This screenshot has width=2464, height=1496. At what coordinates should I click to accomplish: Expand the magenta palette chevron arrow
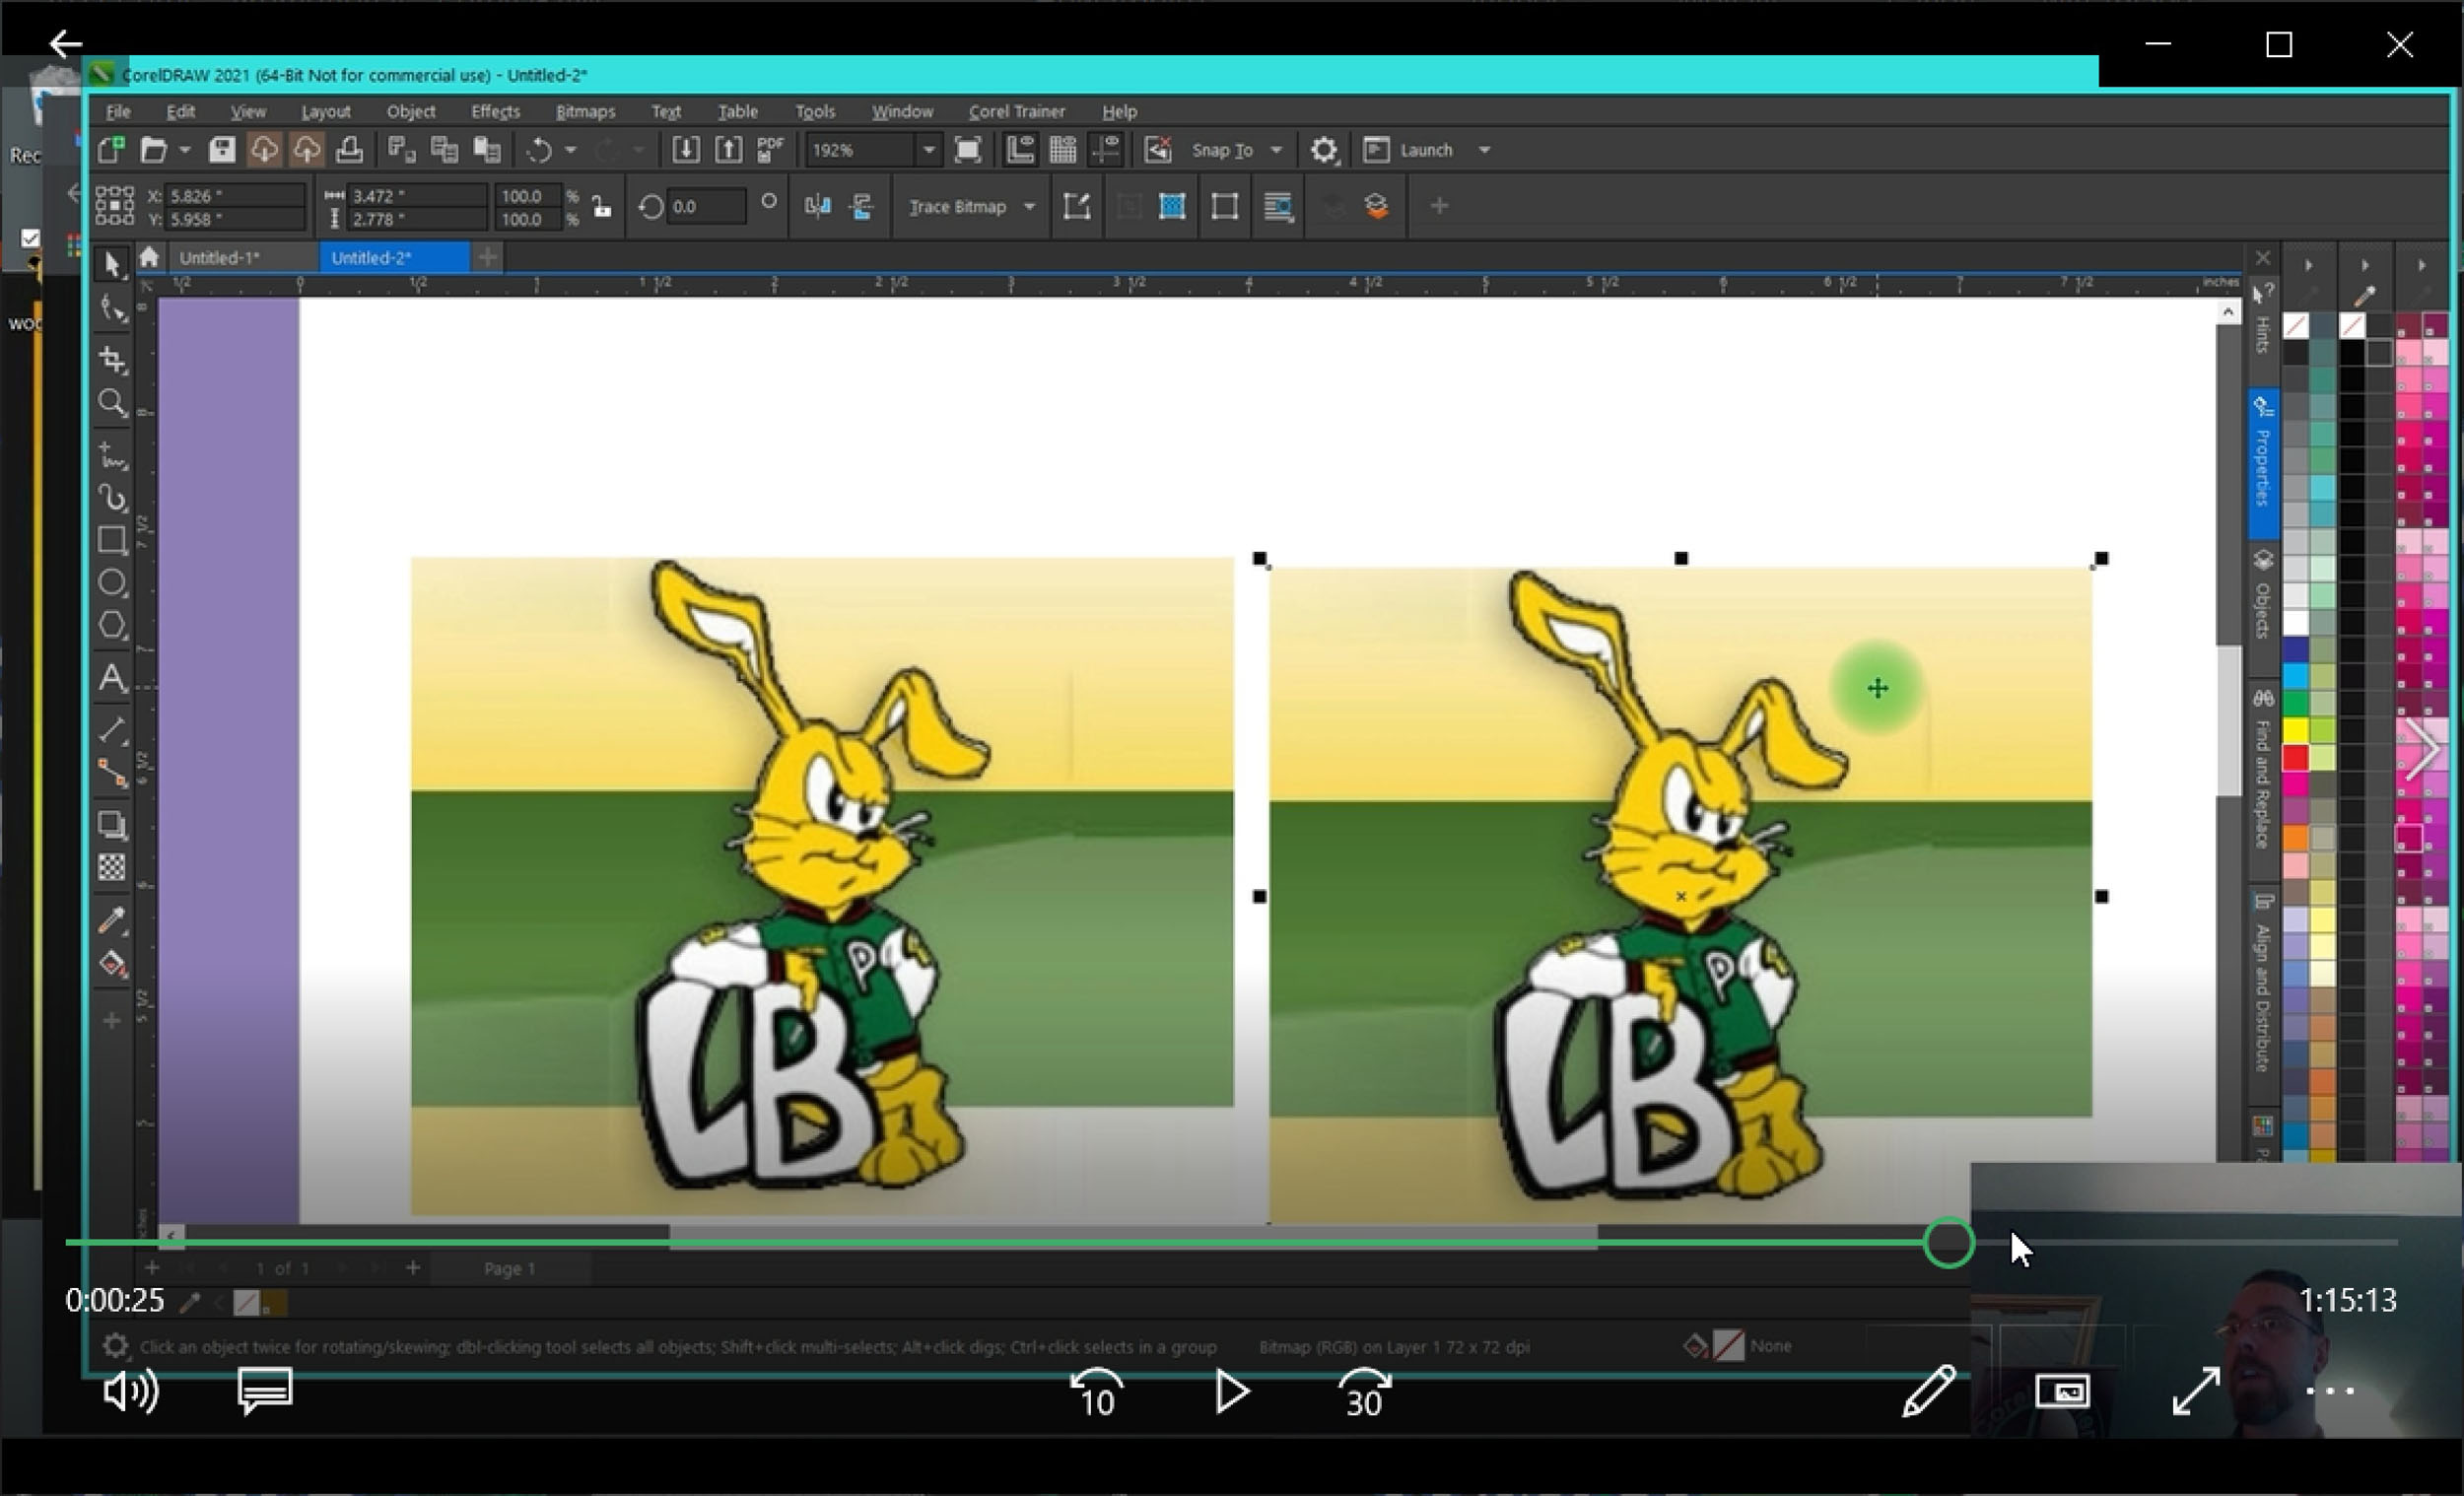(x=2423, y=749)
